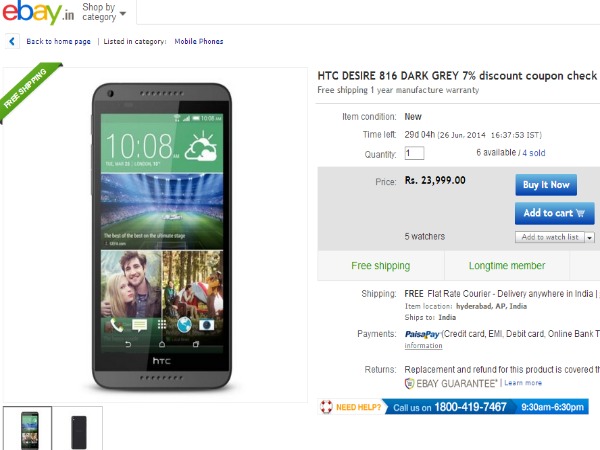Click the green Free Shipping ribbon

(x=24, y=93)
